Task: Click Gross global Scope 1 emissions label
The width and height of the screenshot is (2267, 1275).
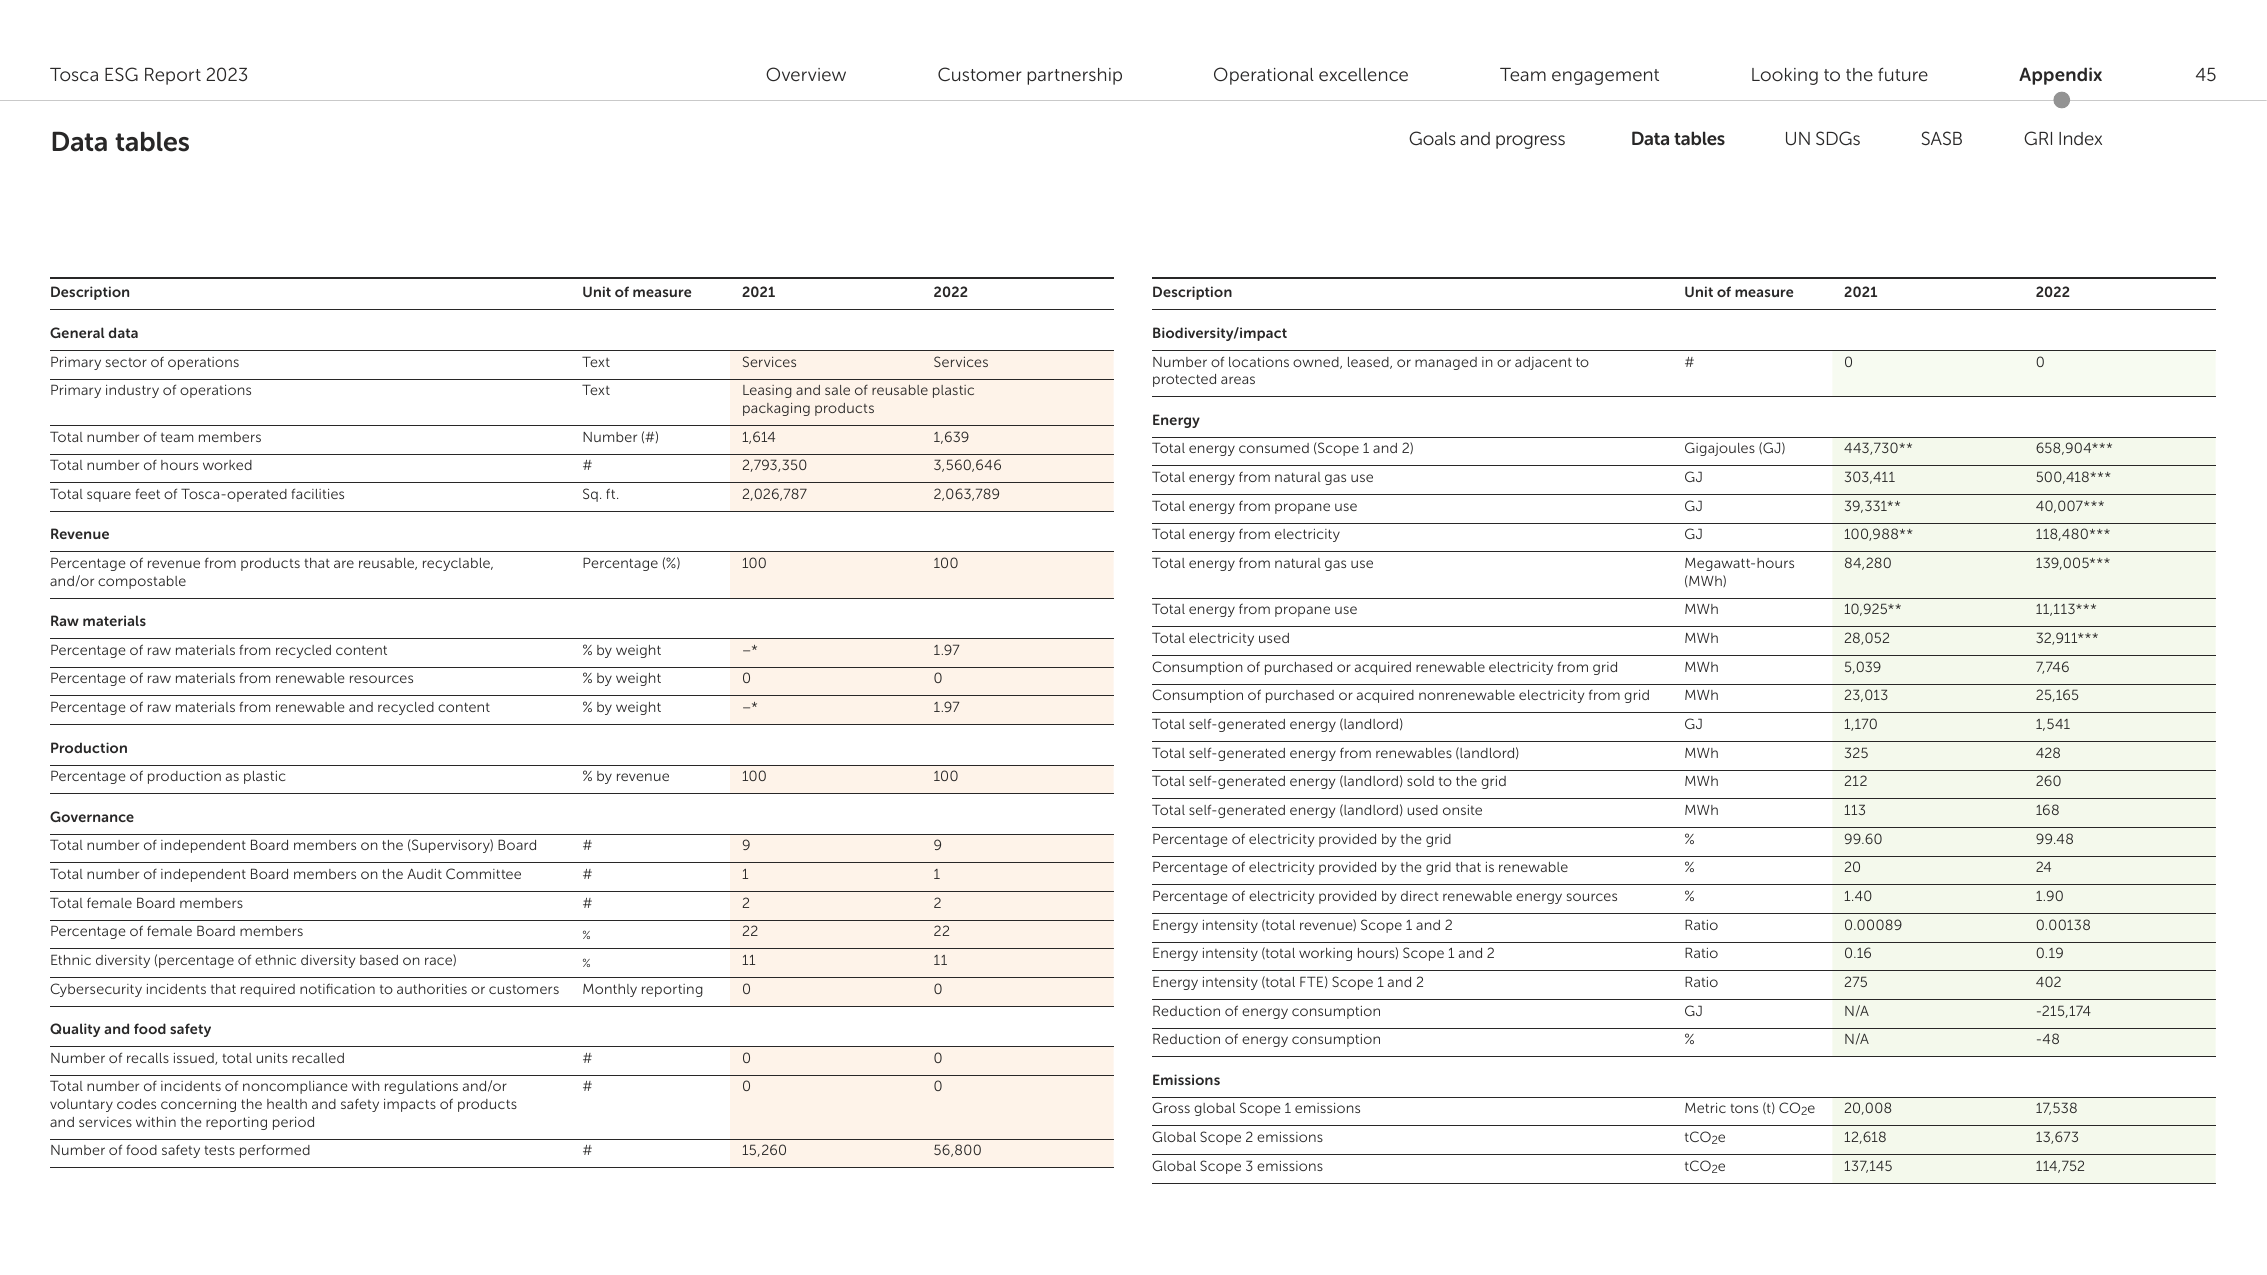Action: pyautogui.click(x=1255, y=1108)
